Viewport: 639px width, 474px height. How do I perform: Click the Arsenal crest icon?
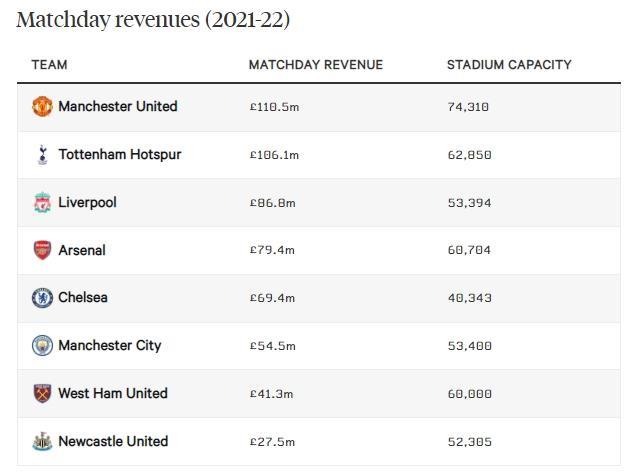[42, 250]
